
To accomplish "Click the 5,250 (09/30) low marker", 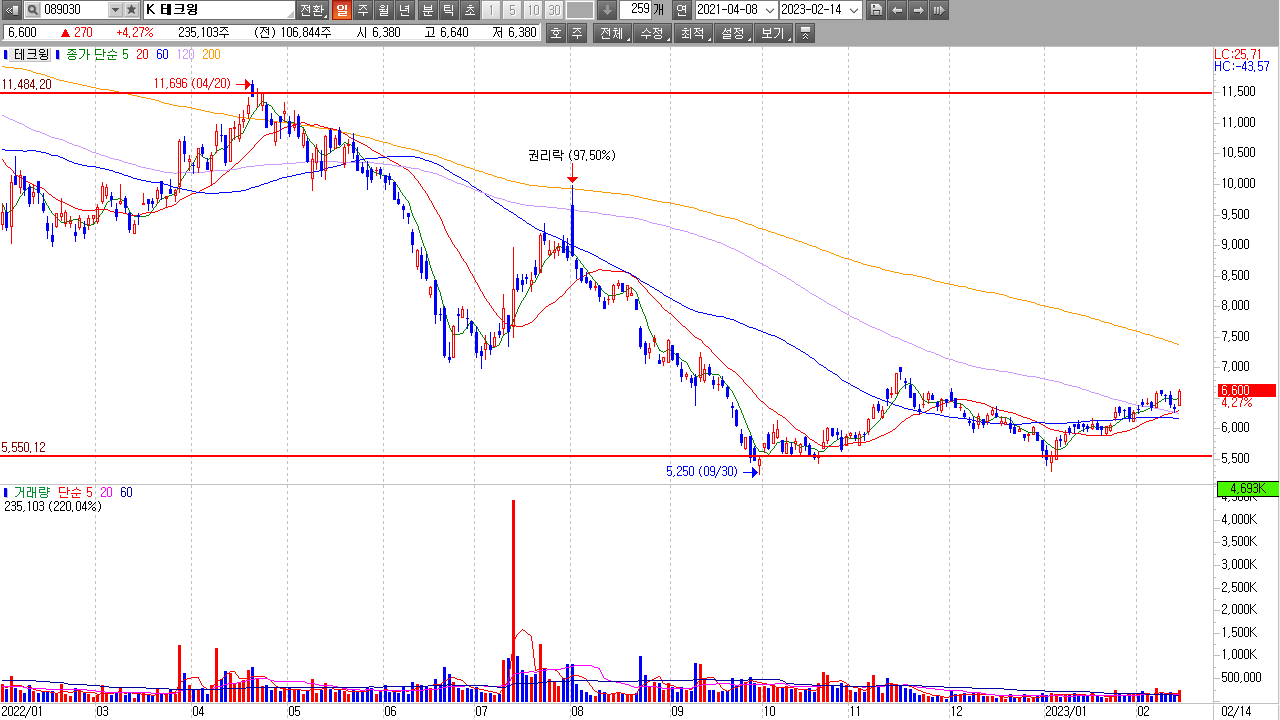I will pyautogui.click(x=701, y=470).
